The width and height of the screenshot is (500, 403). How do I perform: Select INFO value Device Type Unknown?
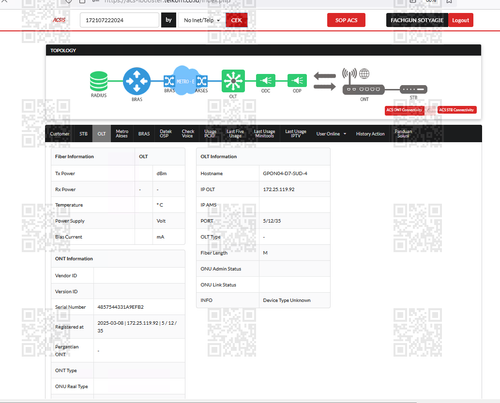click(x=287, y=300)
